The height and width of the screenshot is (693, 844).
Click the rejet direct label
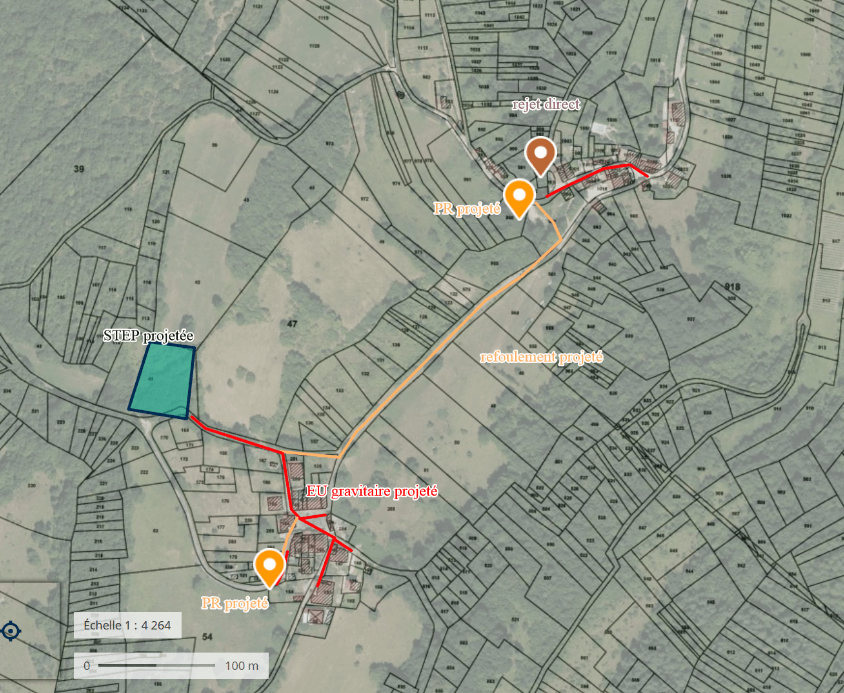click(x=546, y=104)
